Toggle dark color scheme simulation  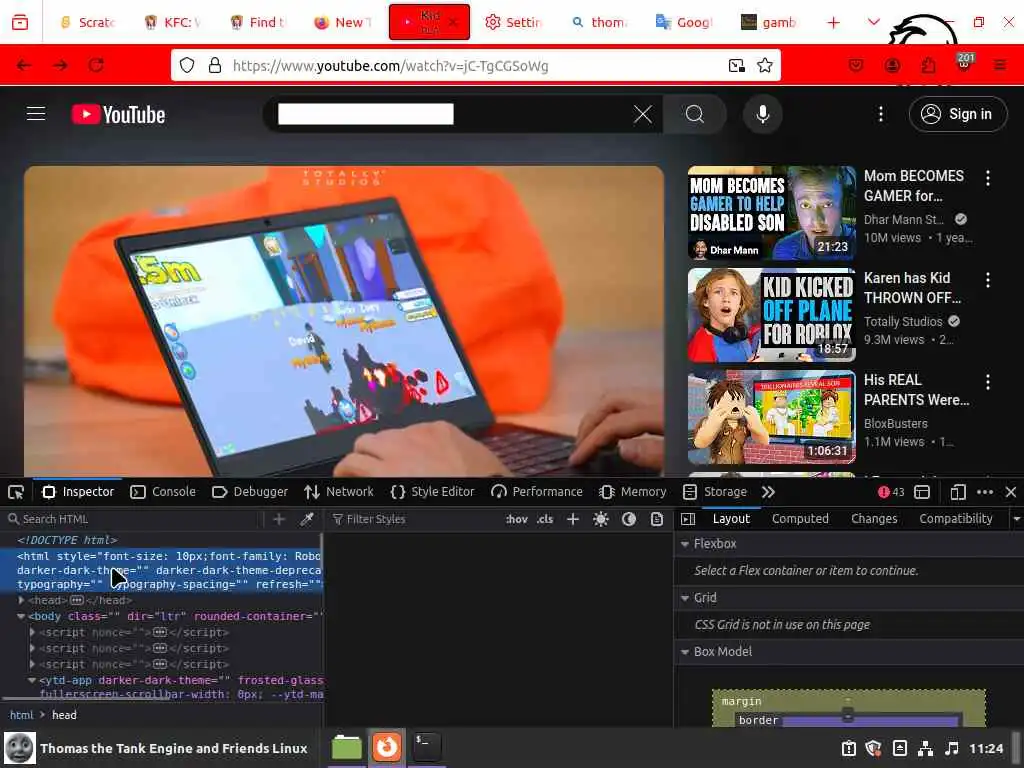pos(629,519)
